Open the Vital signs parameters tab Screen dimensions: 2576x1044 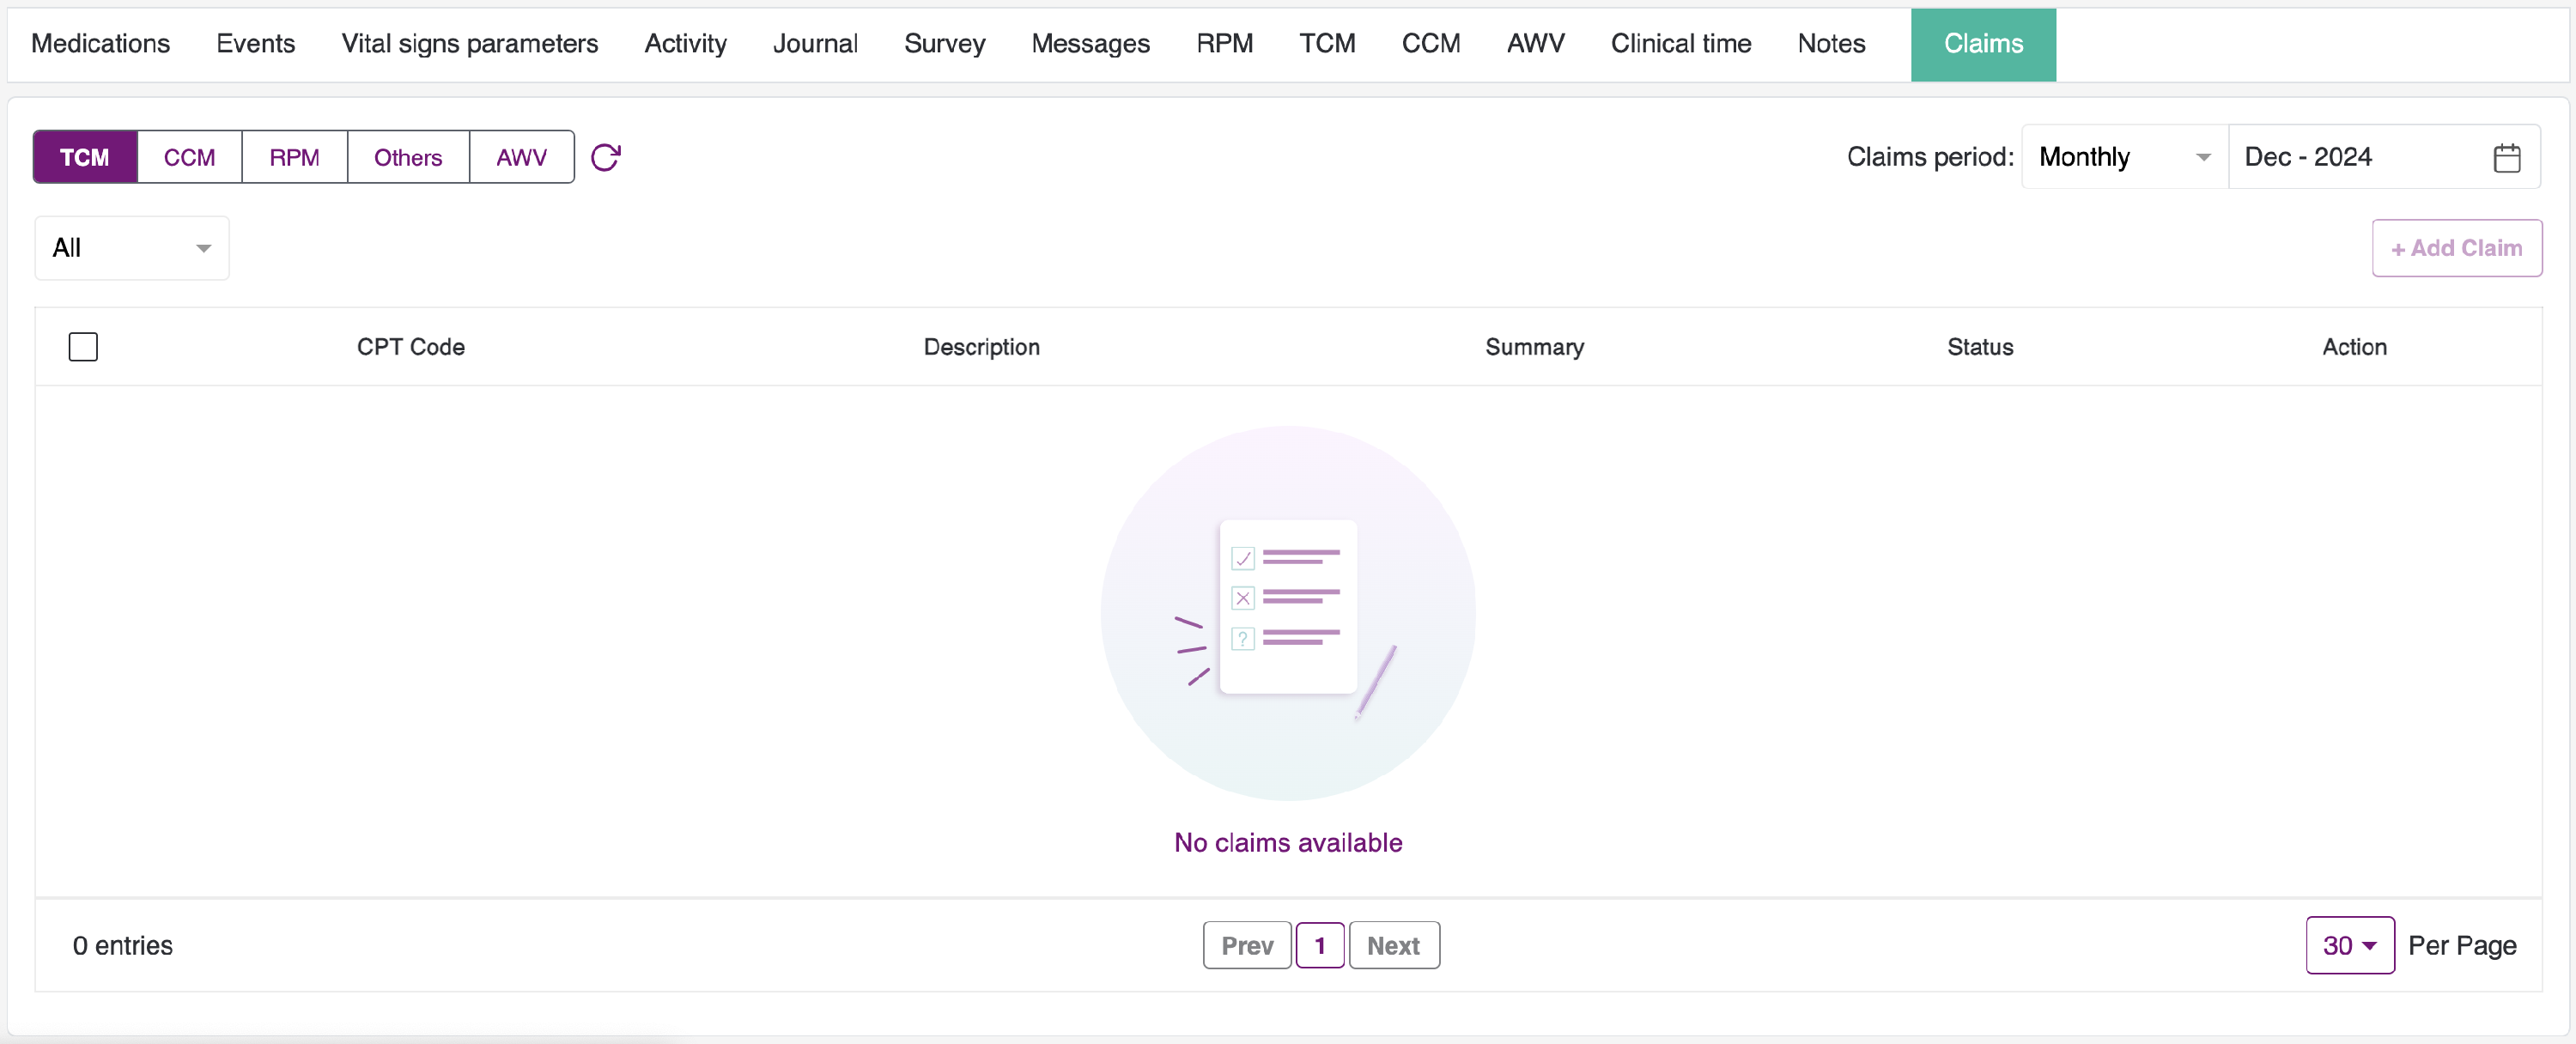click(x=469, y=44)
